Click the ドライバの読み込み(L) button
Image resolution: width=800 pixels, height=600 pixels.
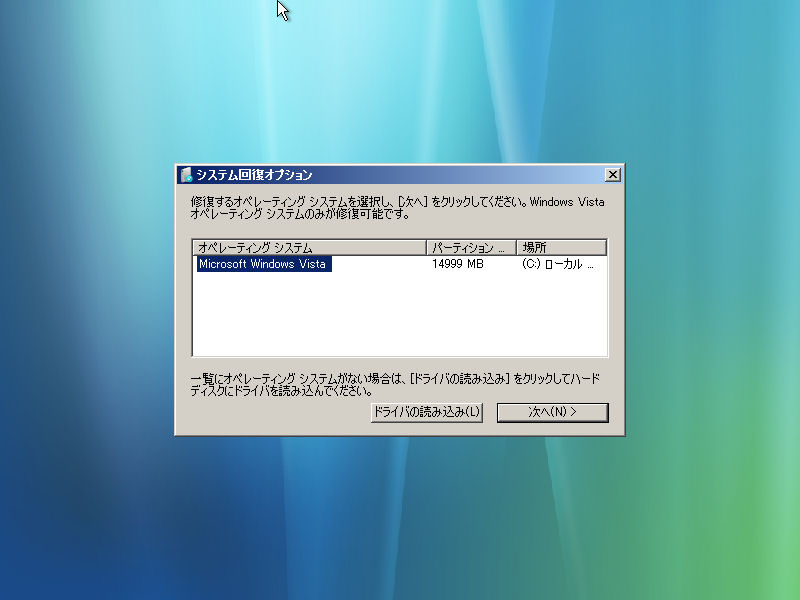pos(427,412)
